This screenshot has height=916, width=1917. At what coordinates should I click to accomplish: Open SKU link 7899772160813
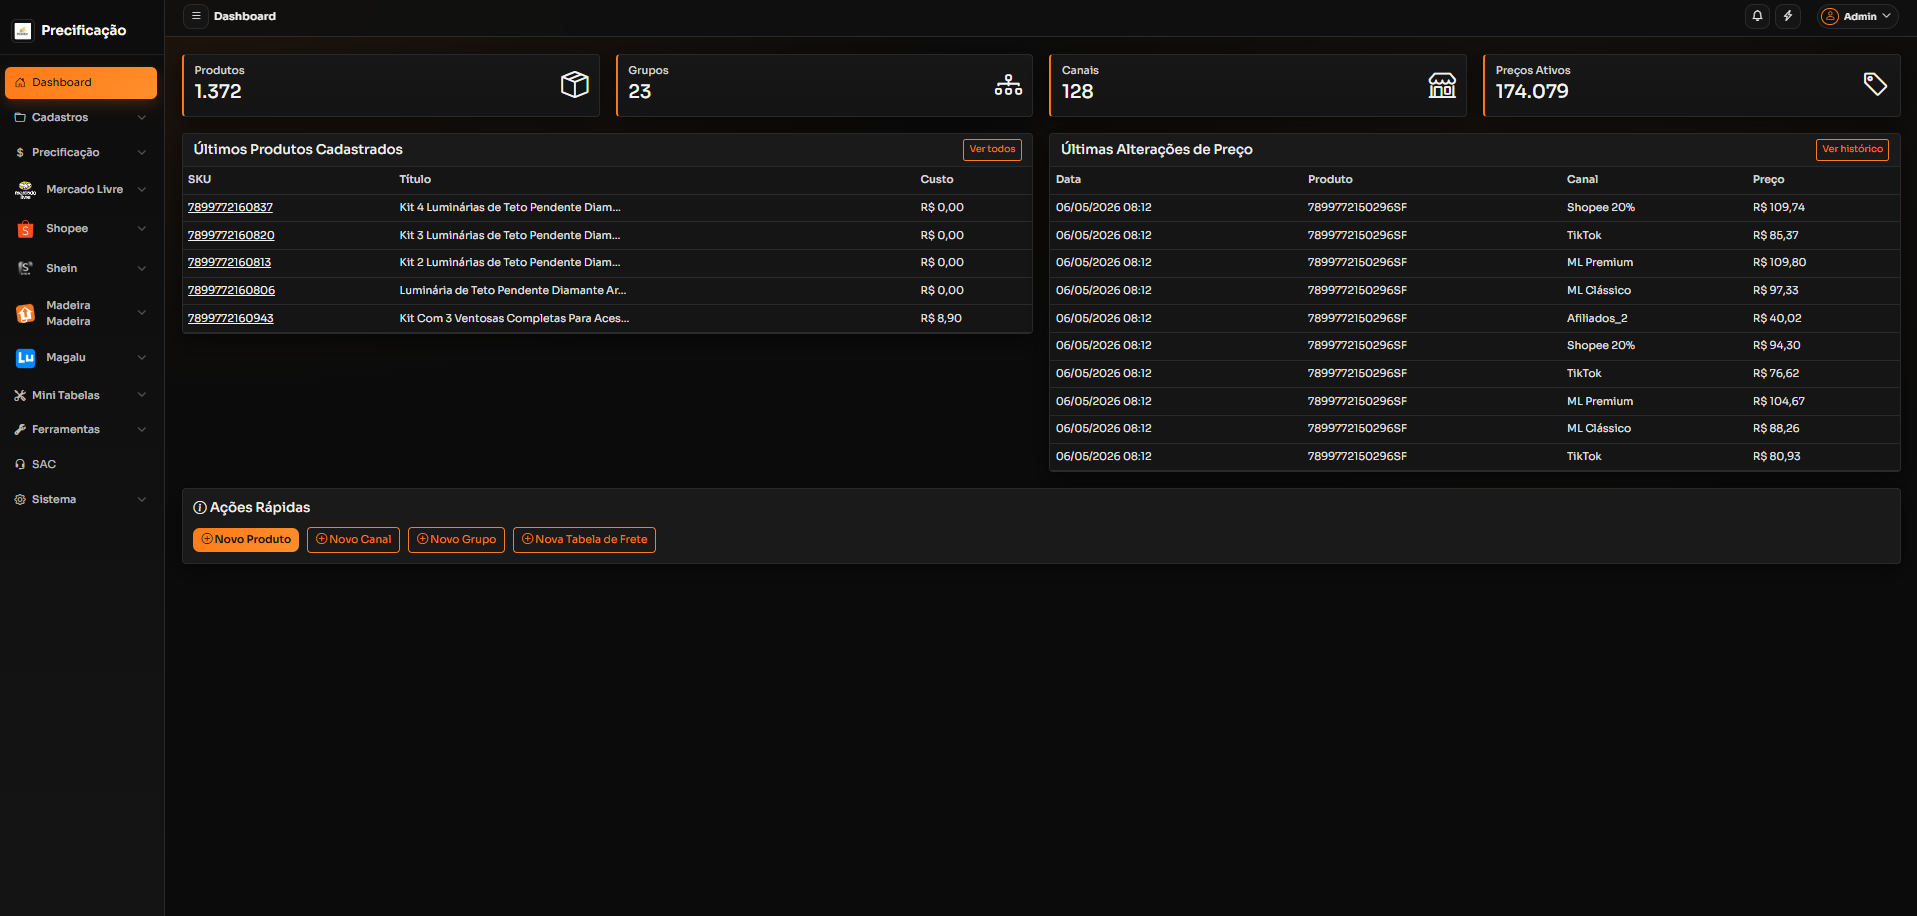[229, 263]
